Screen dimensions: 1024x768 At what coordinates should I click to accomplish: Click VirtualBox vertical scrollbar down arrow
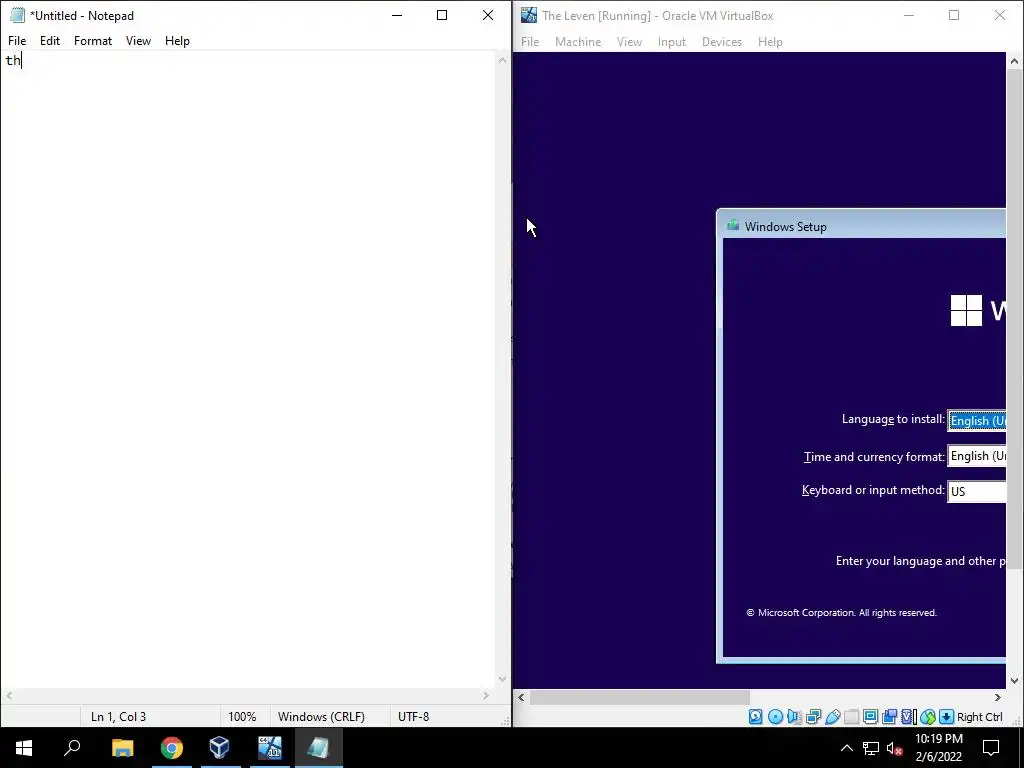1014,680
